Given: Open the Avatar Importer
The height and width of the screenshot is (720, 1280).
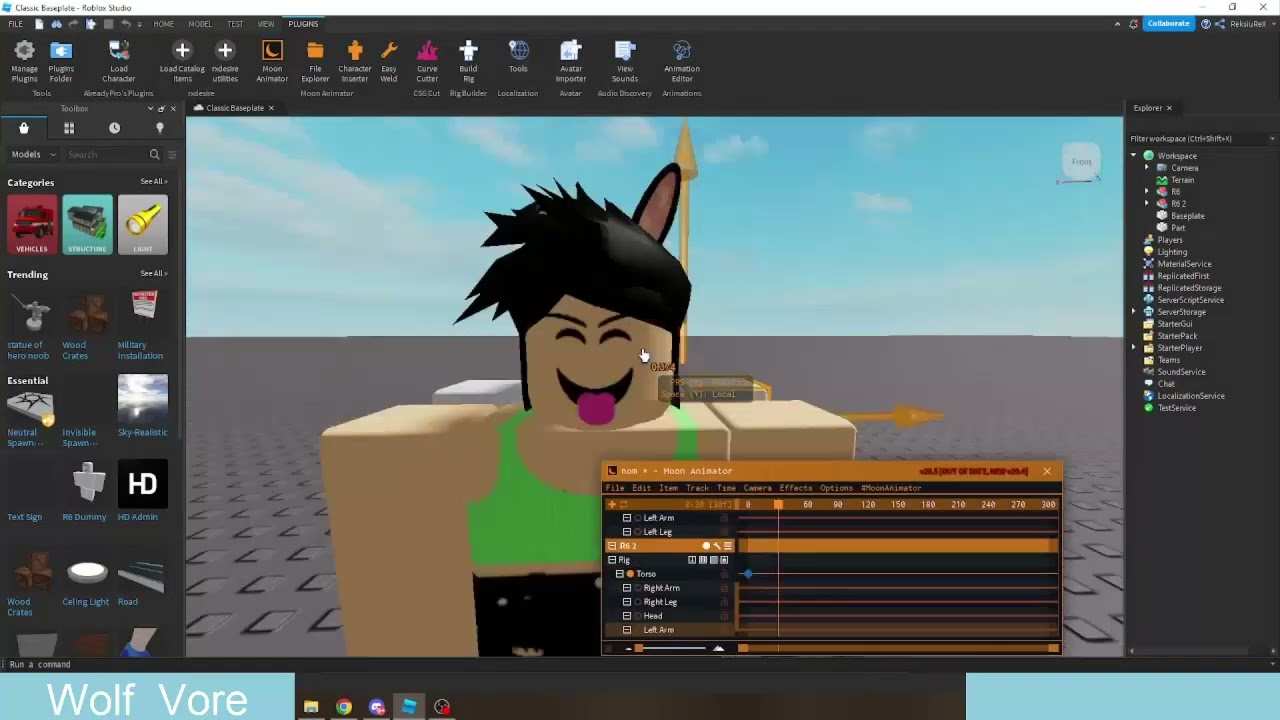Looking at the screenshot, I should [x=571, y=61].
